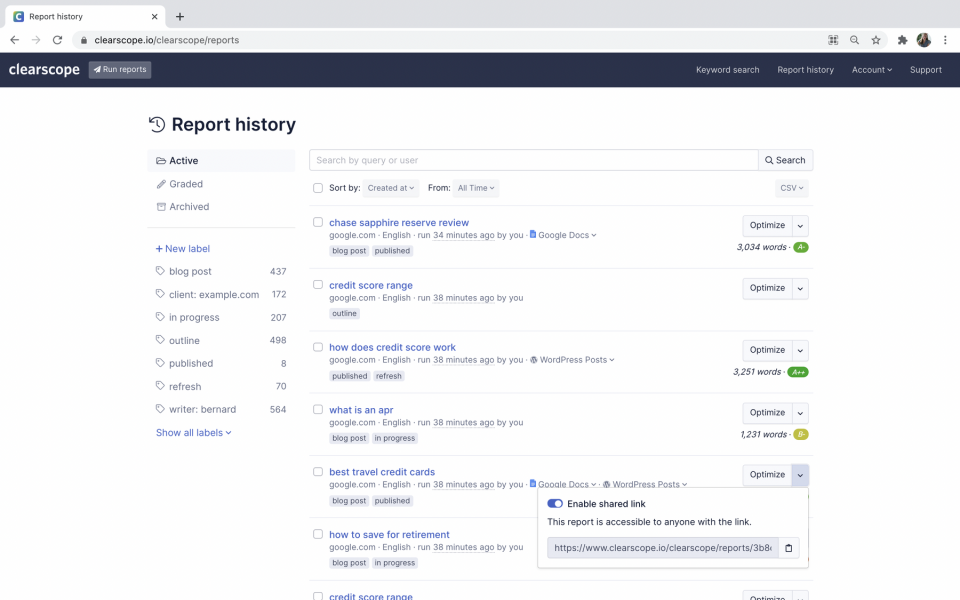Expand the All Time date filter
Viewport: 960px width, 600px height.
point(475,187)
